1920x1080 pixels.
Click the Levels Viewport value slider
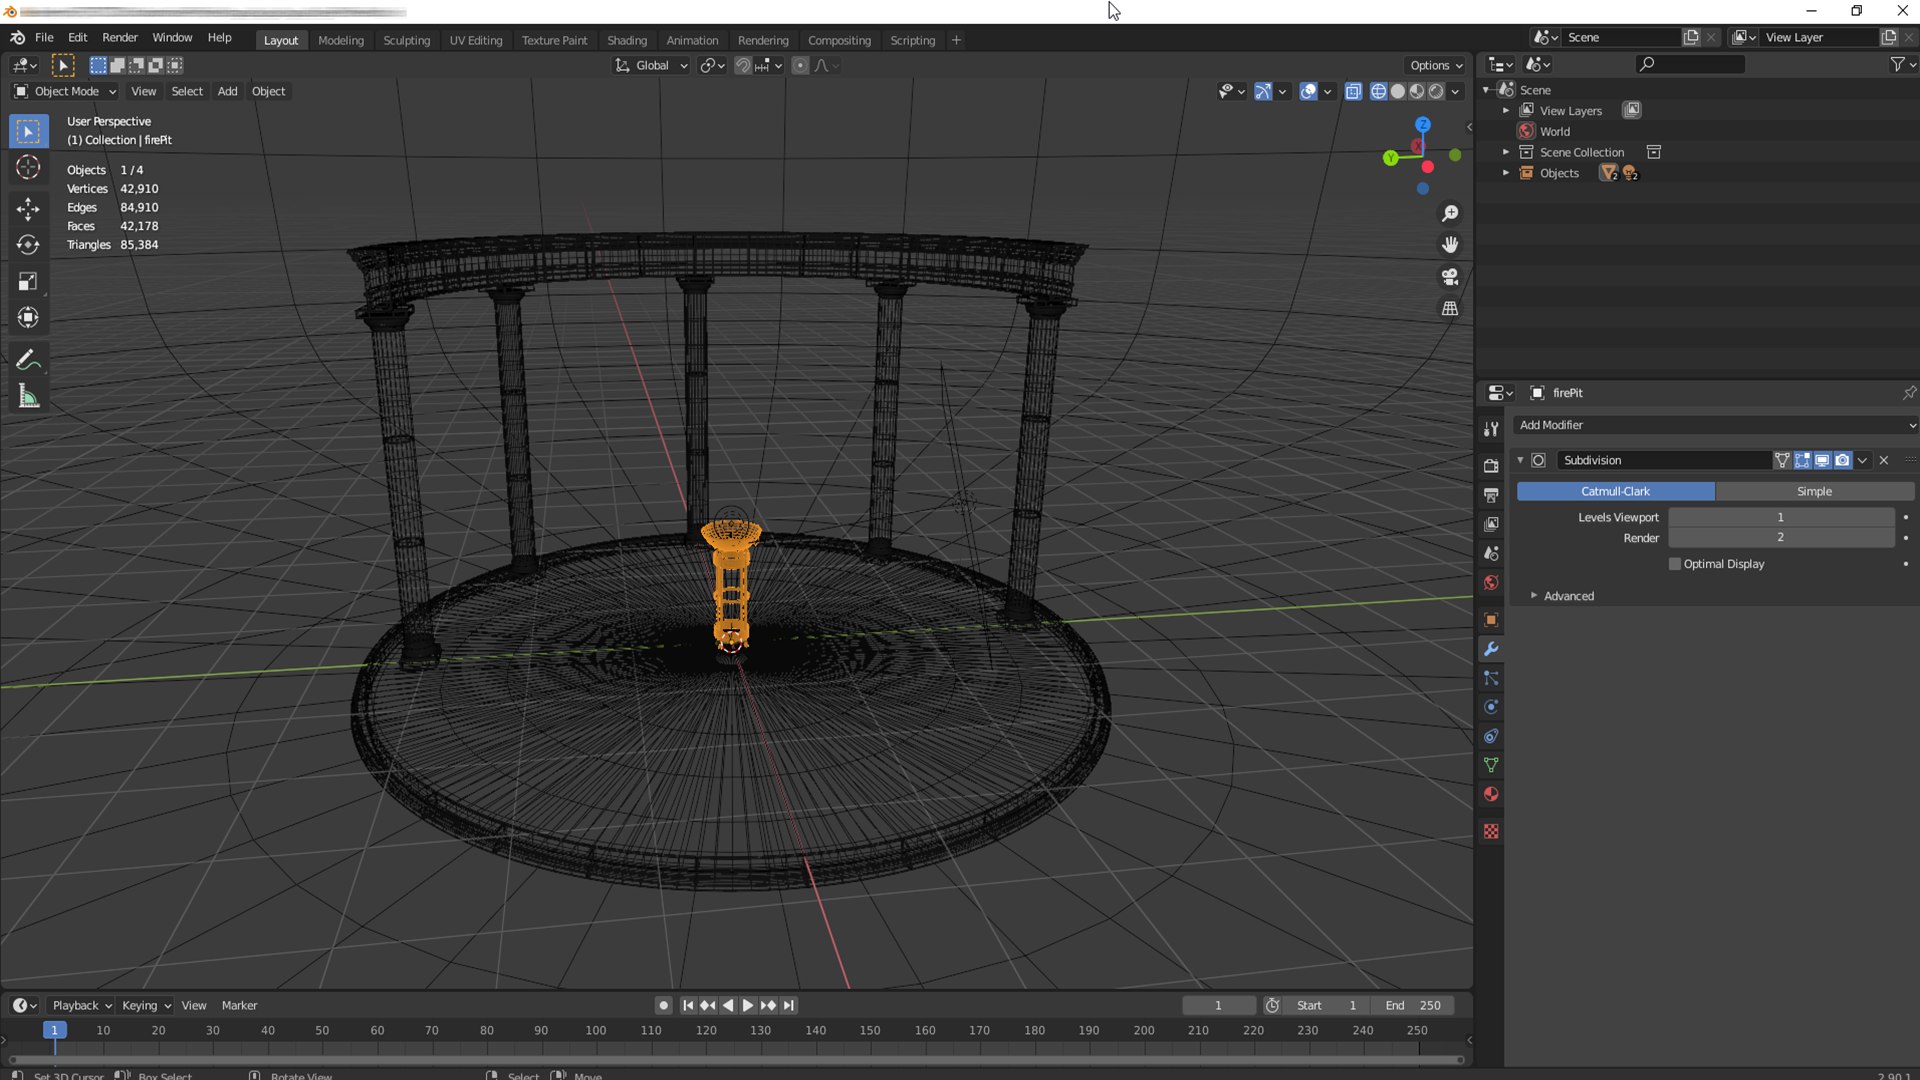(x=1780, y=517)
